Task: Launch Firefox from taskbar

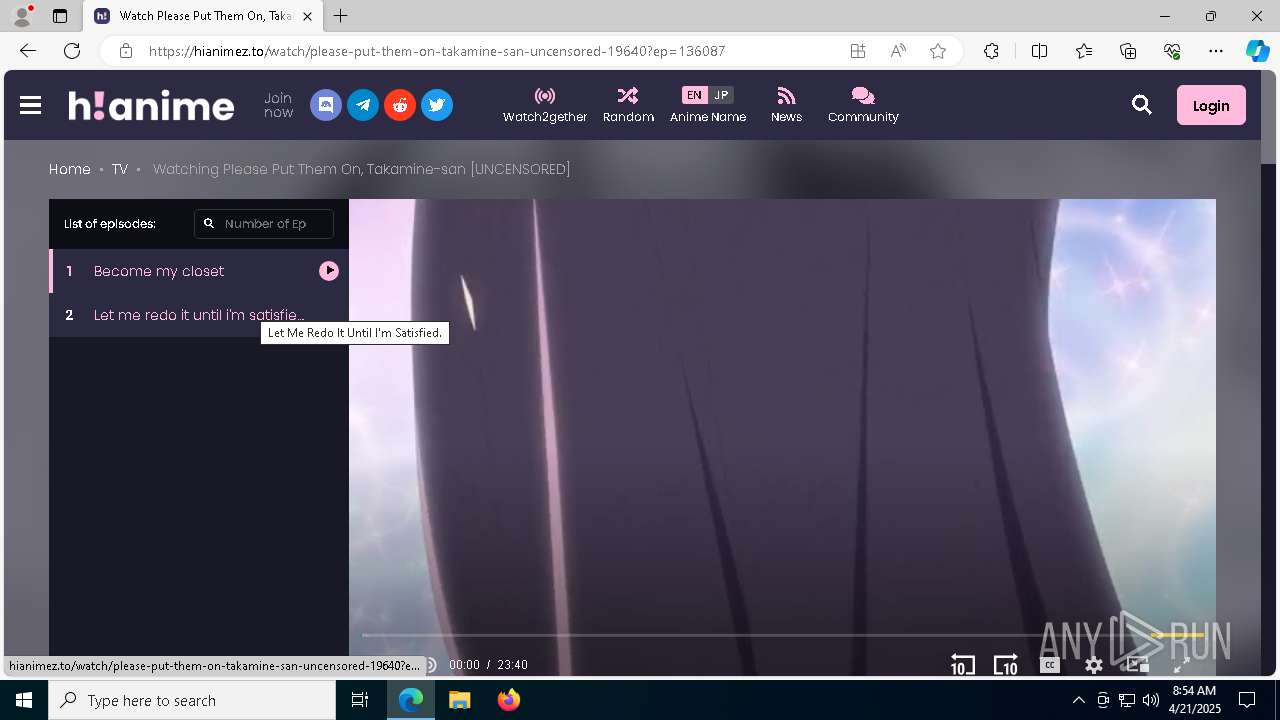Action: click(x=509, y=700)
